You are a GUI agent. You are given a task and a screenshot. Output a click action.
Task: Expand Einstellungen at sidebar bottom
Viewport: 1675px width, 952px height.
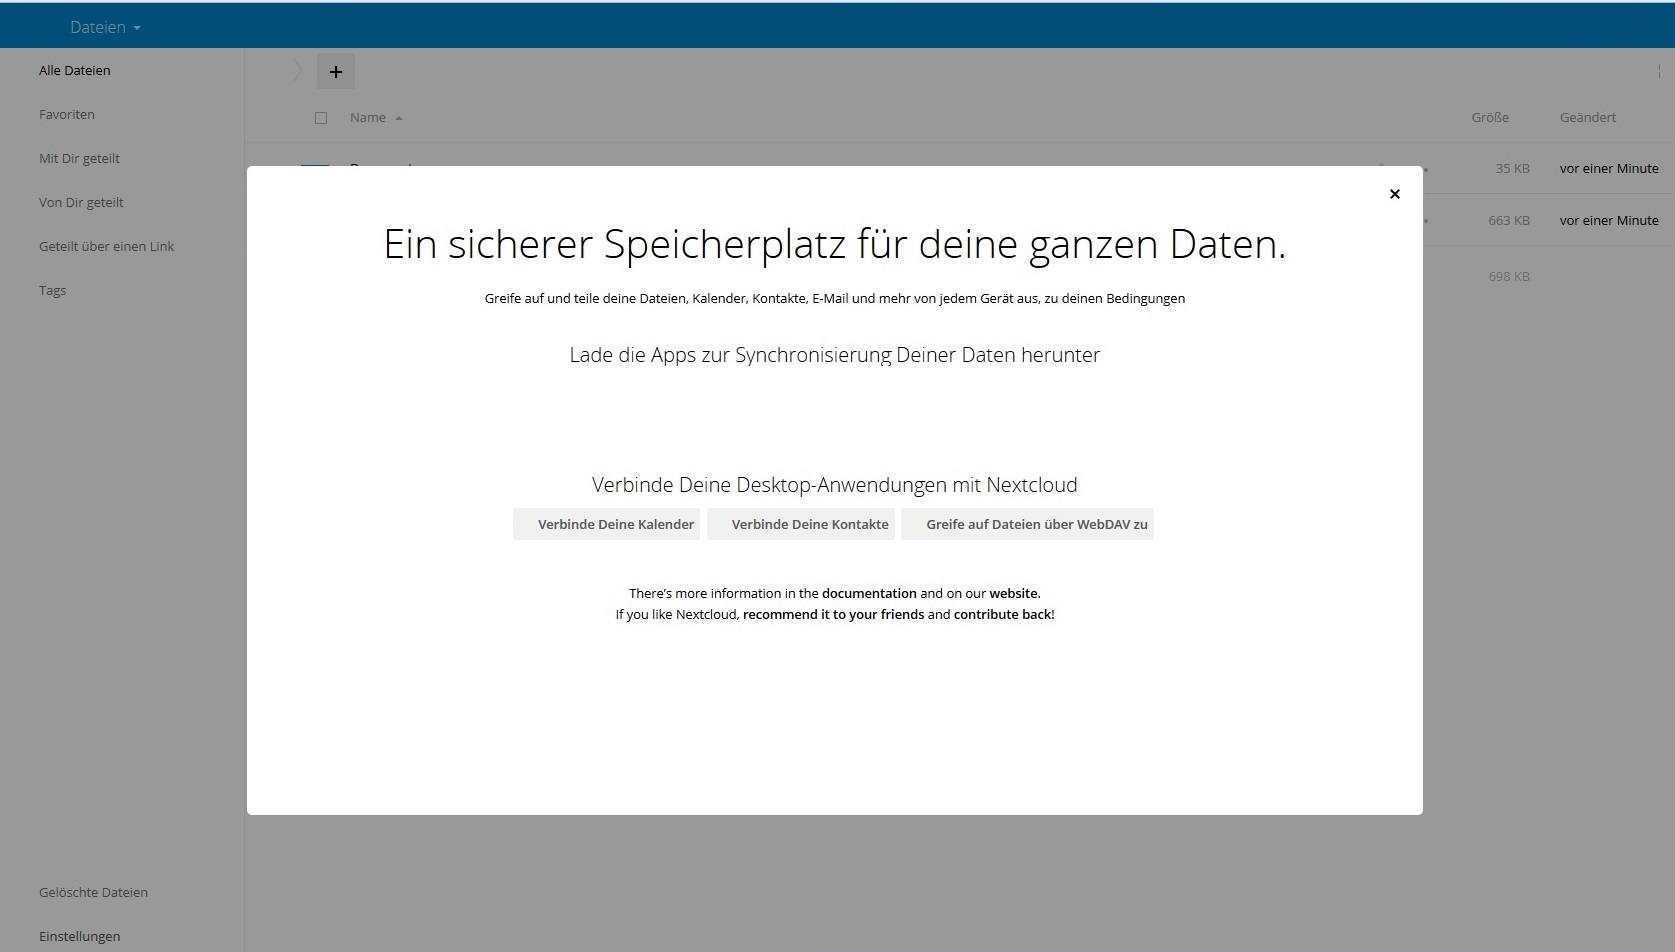79,936
